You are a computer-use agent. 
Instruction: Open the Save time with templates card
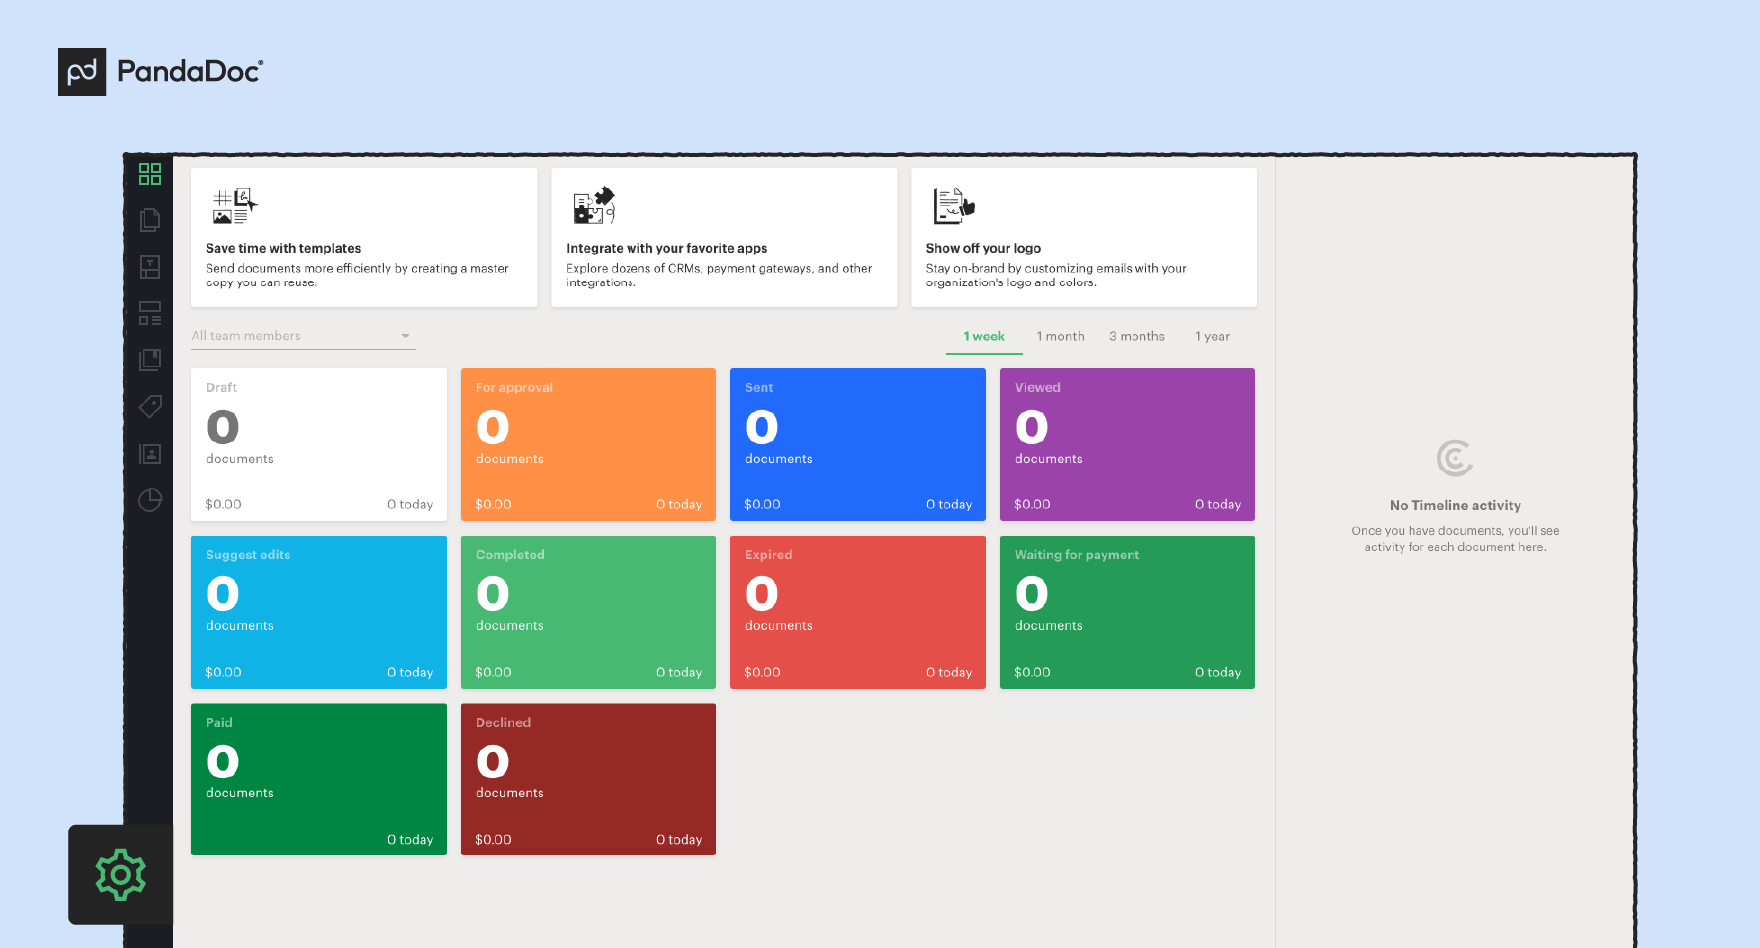364,238
